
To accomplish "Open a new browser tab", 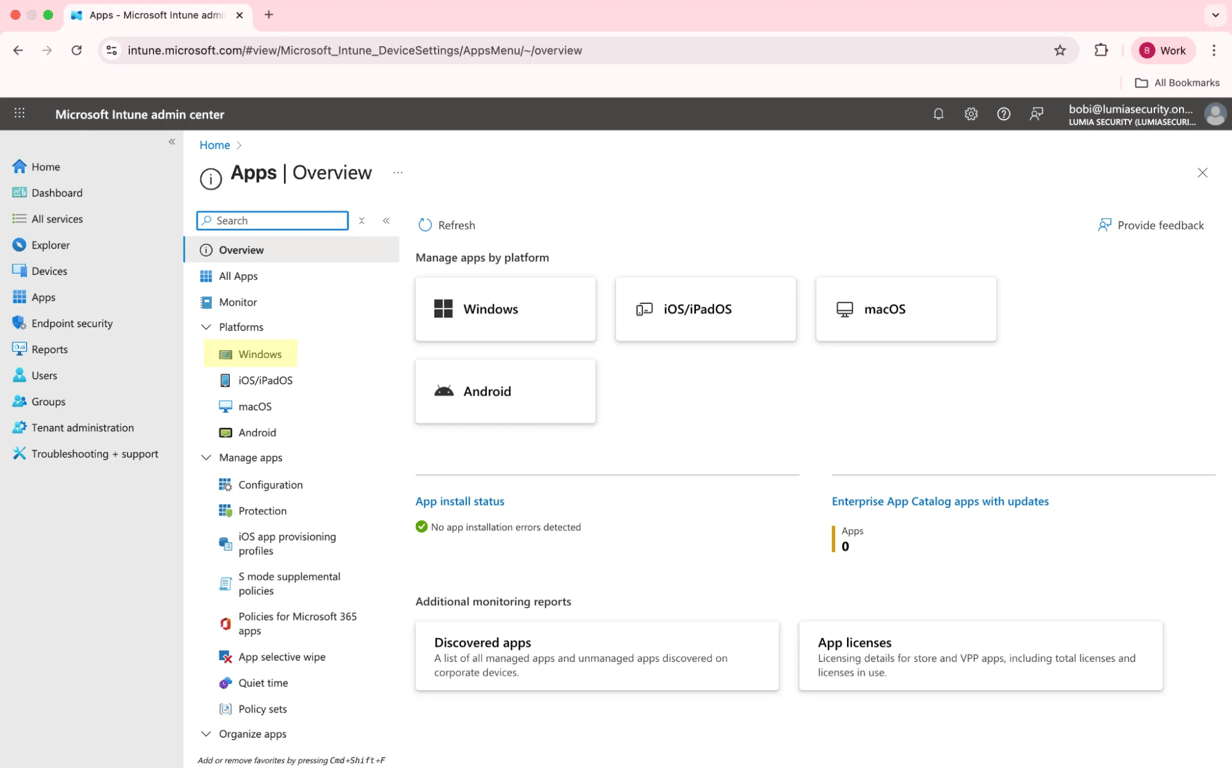I will (269, 15).
